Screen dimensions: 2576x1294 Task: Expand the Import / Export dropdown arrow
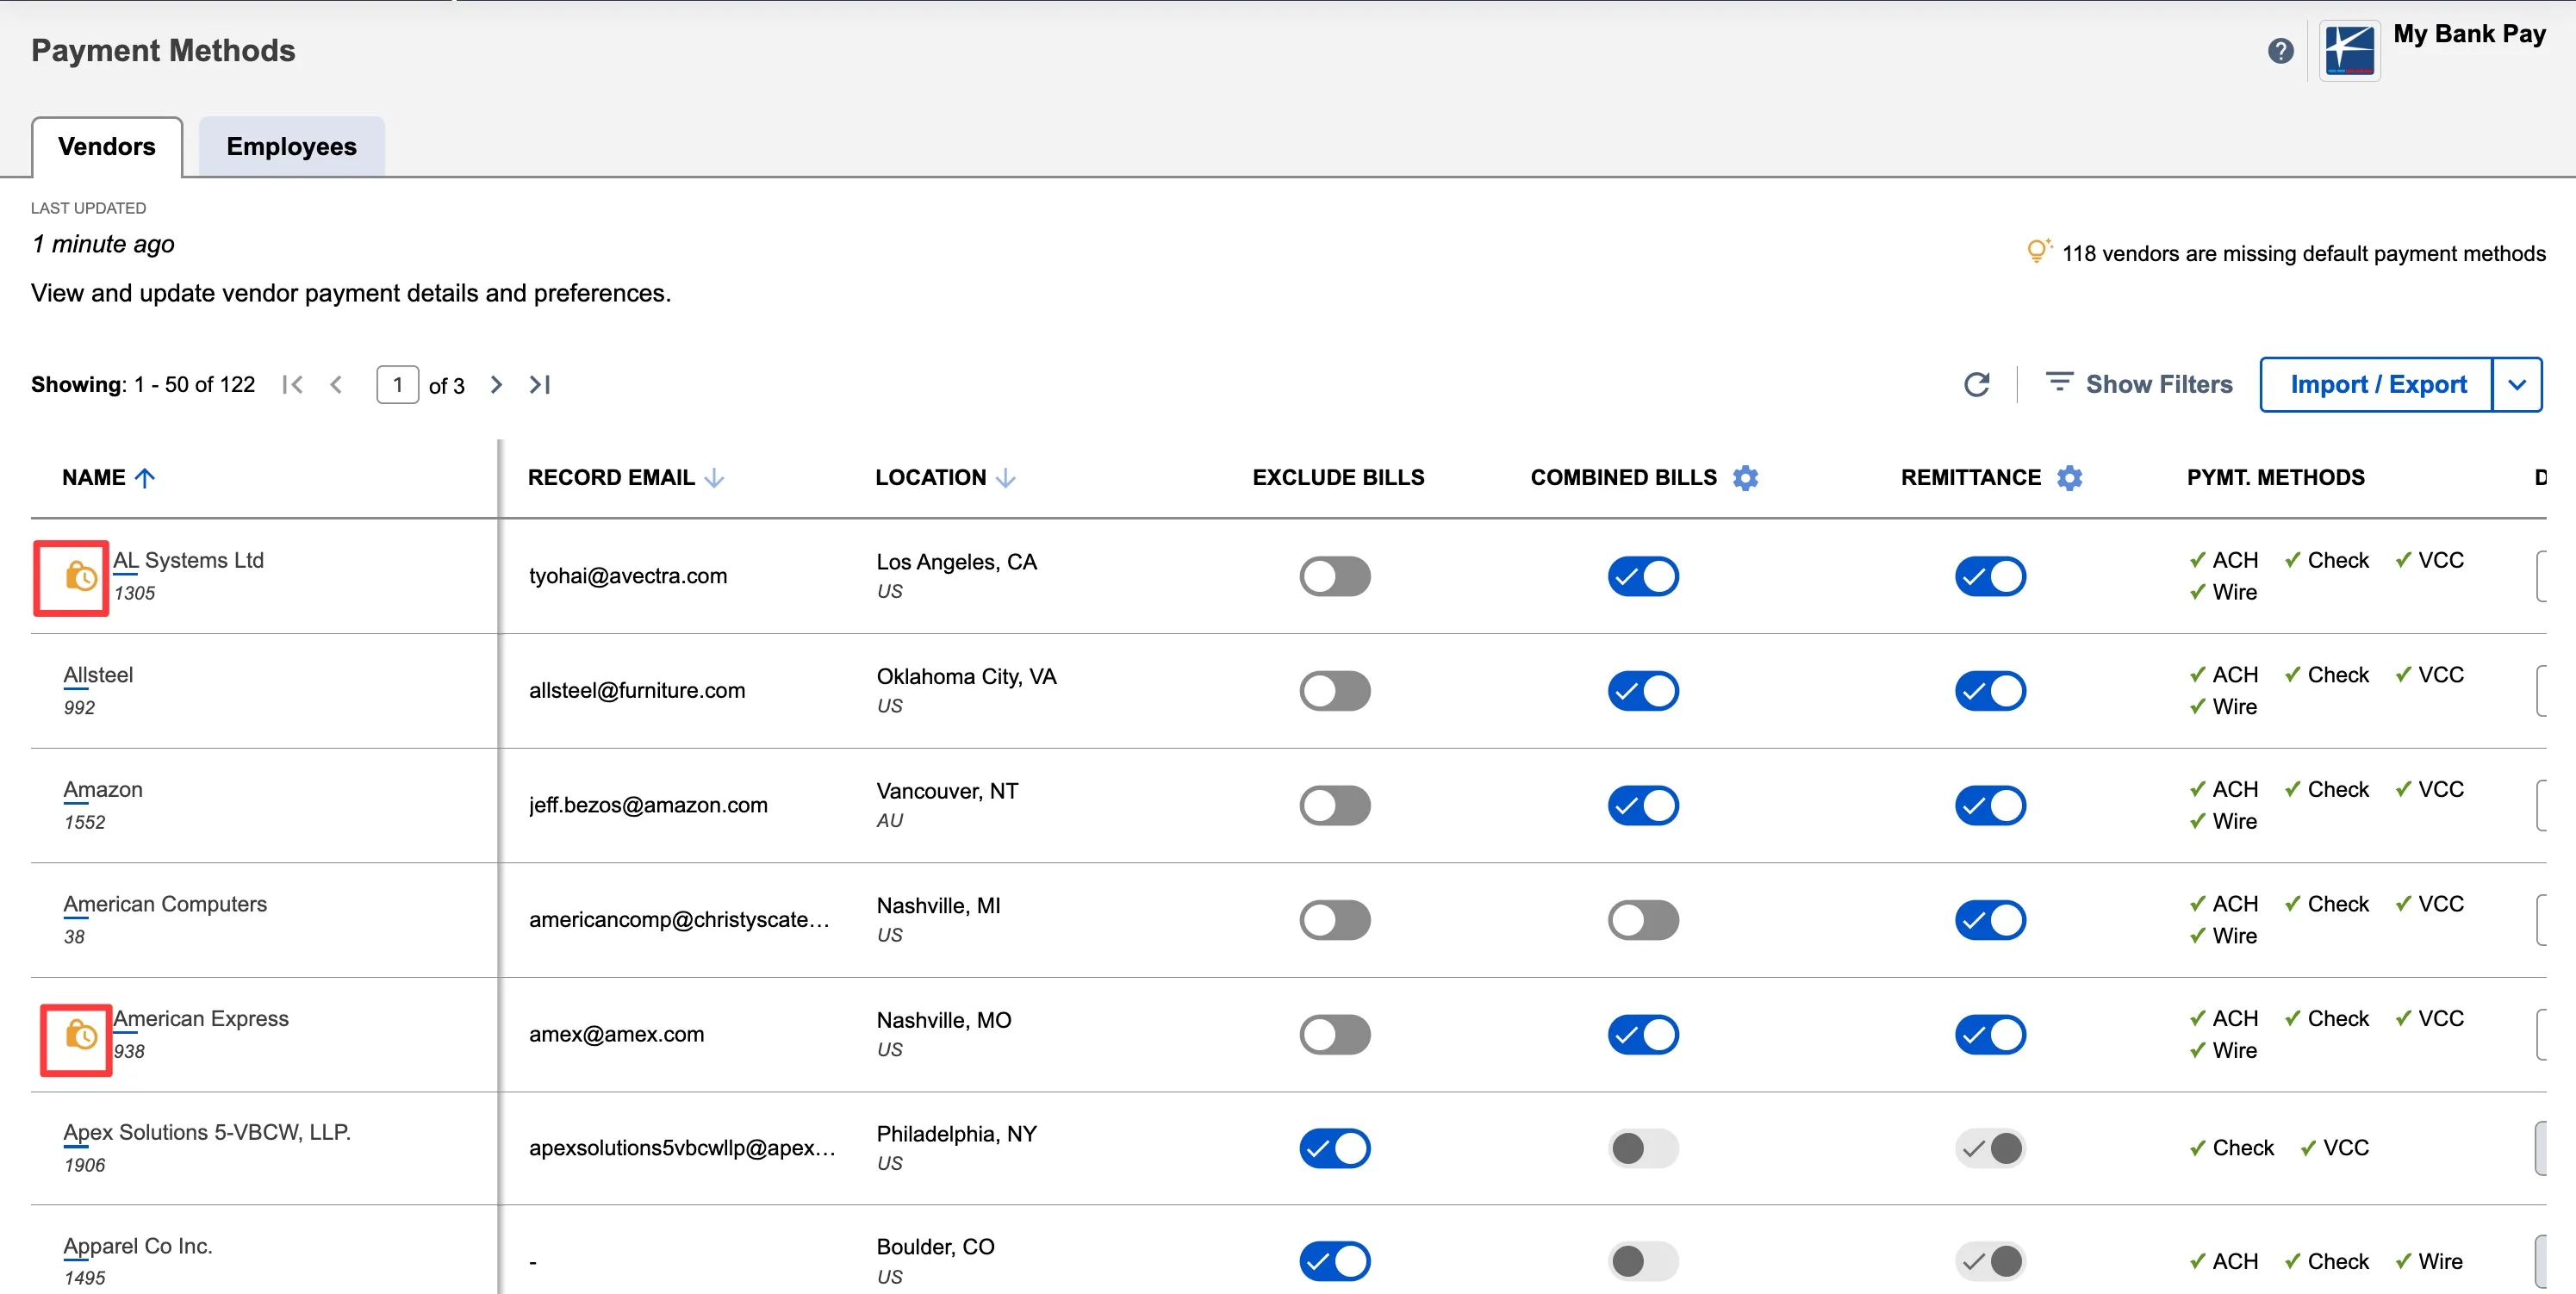[2517, 384]
